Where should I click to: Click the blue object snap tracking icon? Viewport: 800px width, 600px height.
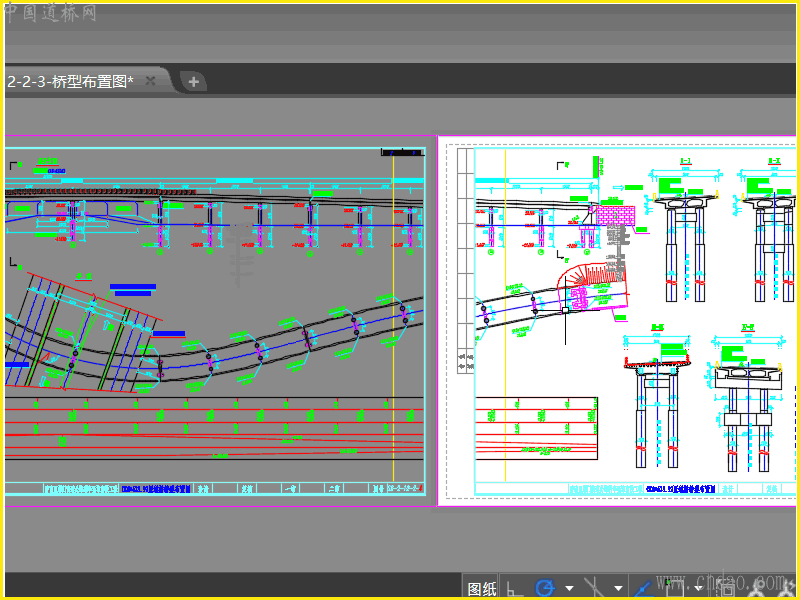[645, 588]
